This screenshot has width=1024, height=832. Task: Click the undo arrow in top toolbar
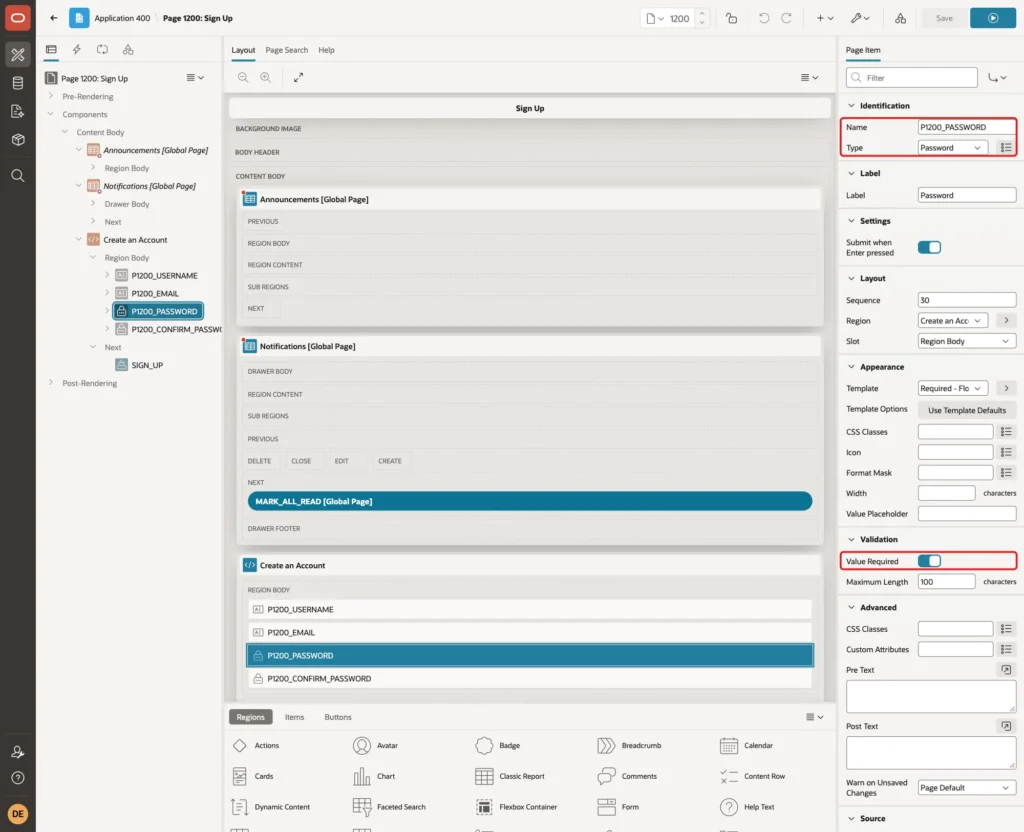pos(763,18)
